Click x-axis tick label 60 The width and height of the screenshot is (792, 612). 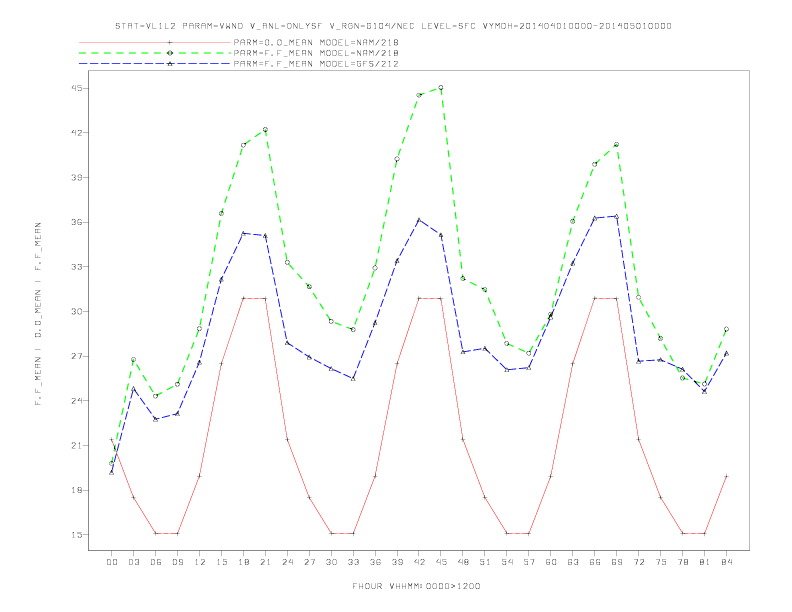pyautogui.click(x=551, y=562)
